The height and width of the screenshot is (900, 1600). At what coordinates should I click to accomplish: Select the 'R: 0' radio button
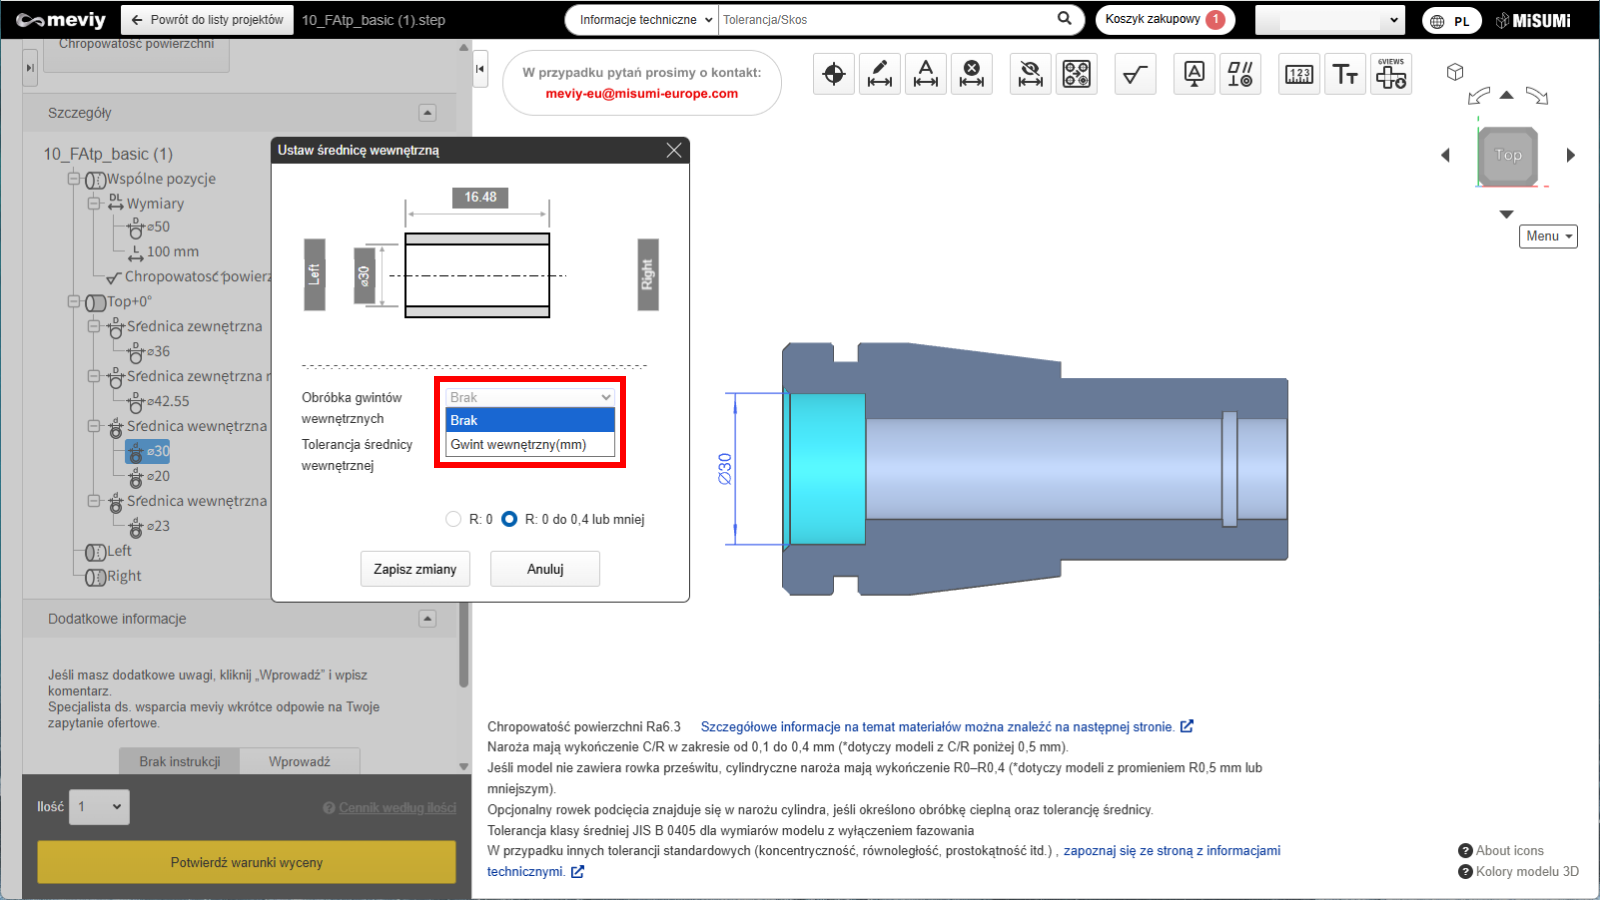click(454, 519)
